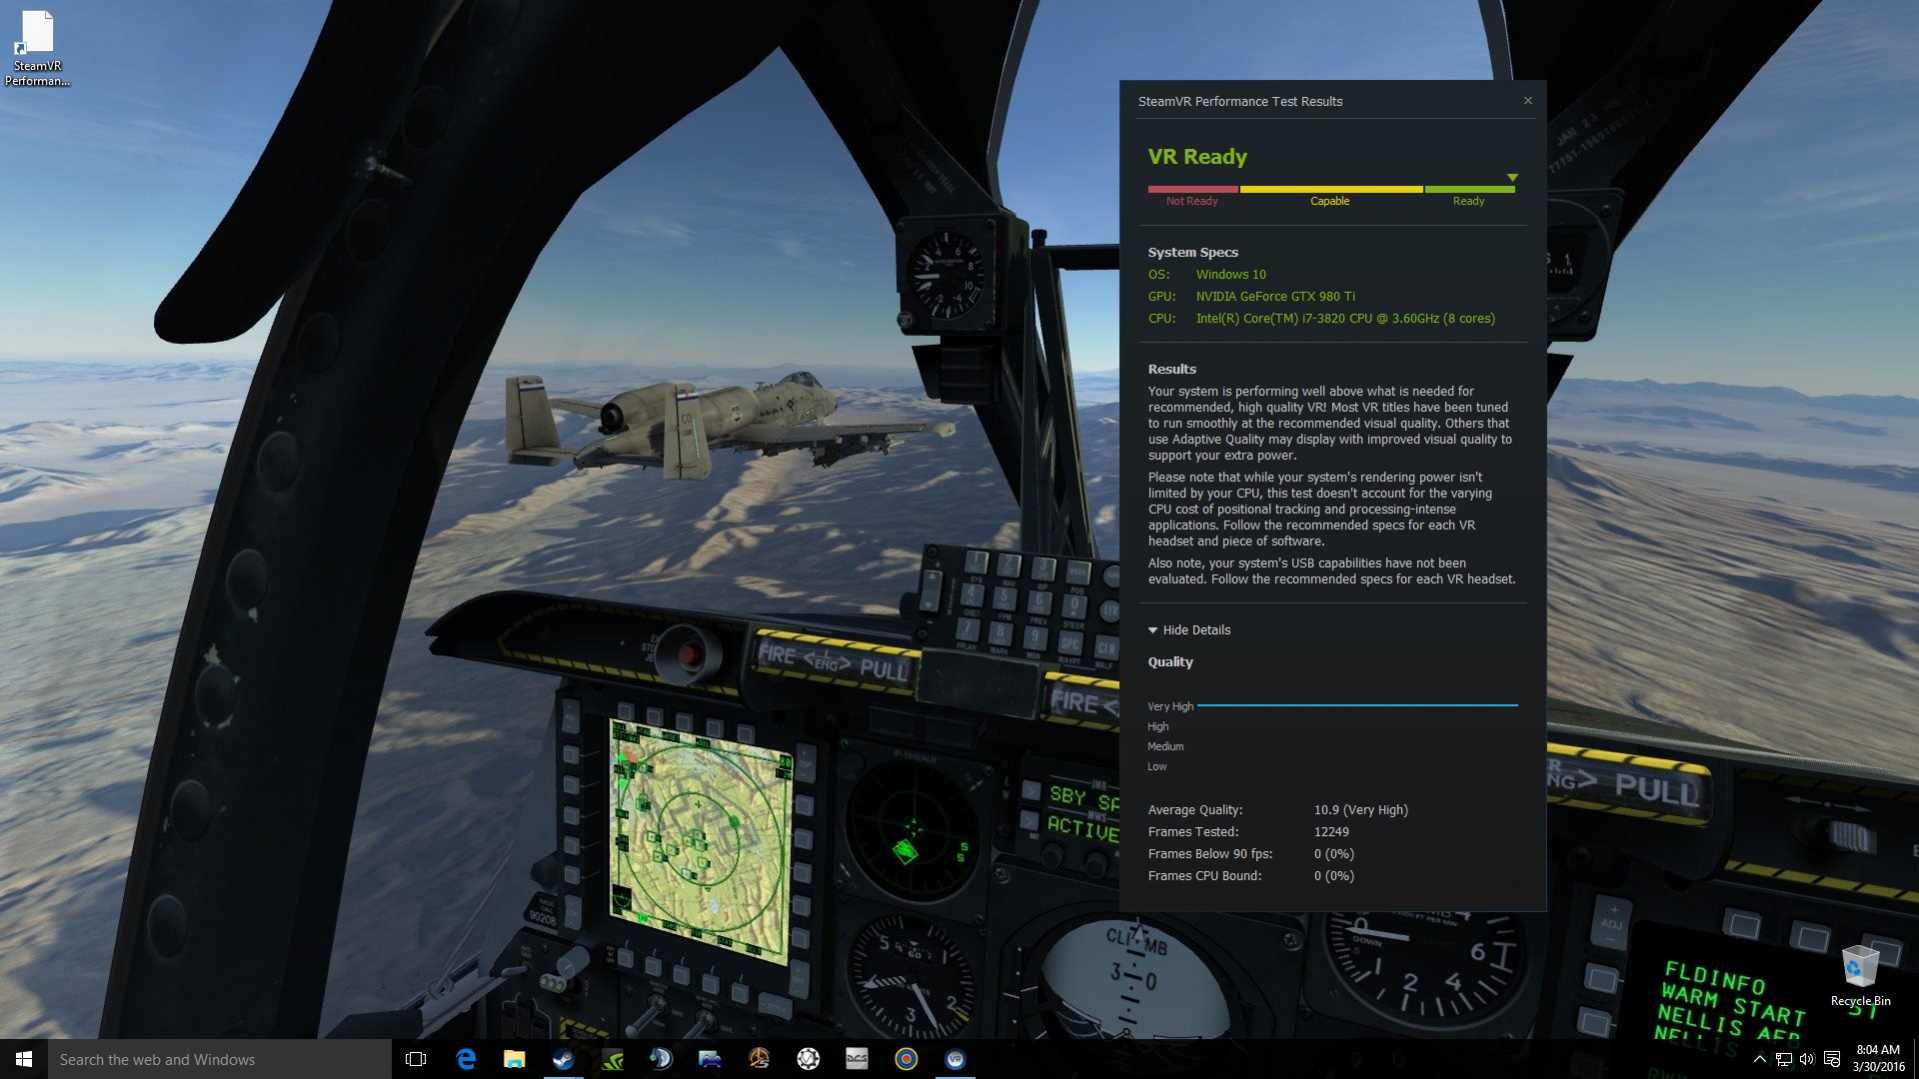Open the round target-like taskbar icon
The height and width of the screenshot is (1079, 1919).
906,1059
